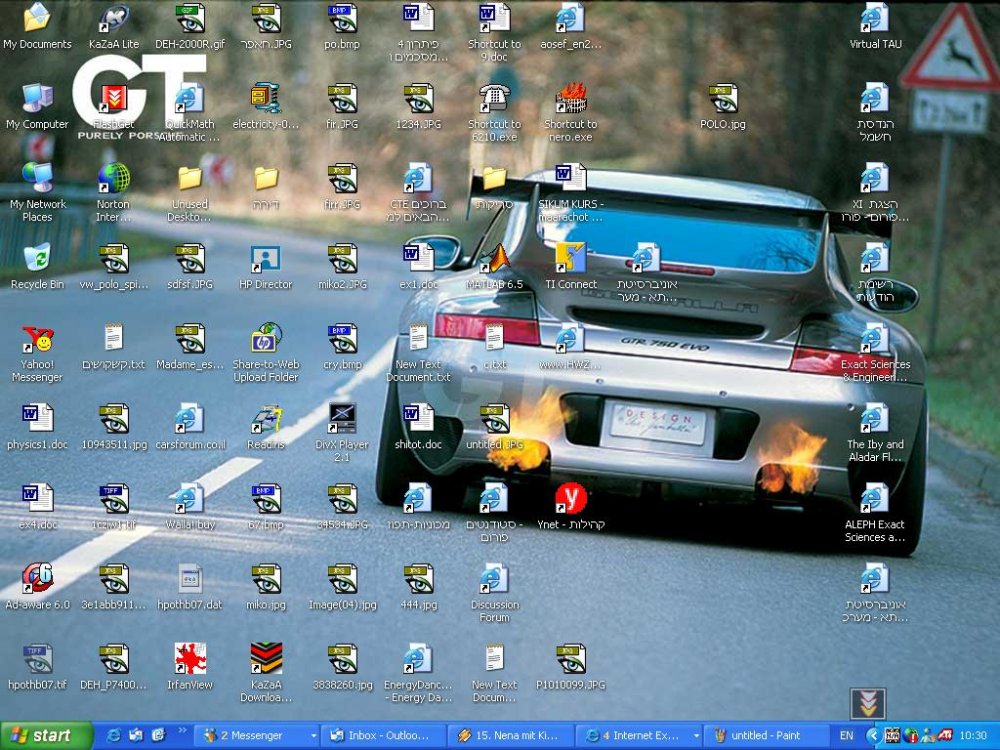Open the Norton Internet shortcut icon
The image size is (1000, 750).
point(114,178)
